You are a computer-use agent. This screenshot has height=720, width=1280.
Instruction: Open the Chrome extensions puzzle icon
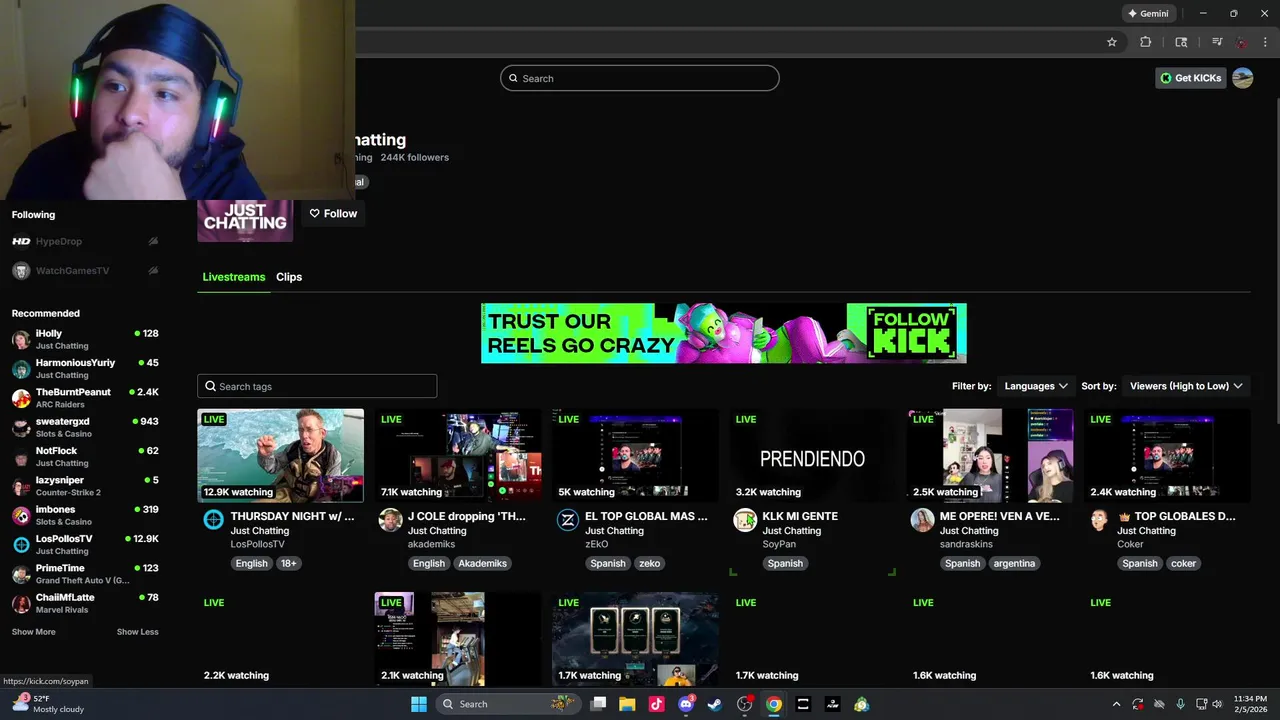click(1146, 42)
